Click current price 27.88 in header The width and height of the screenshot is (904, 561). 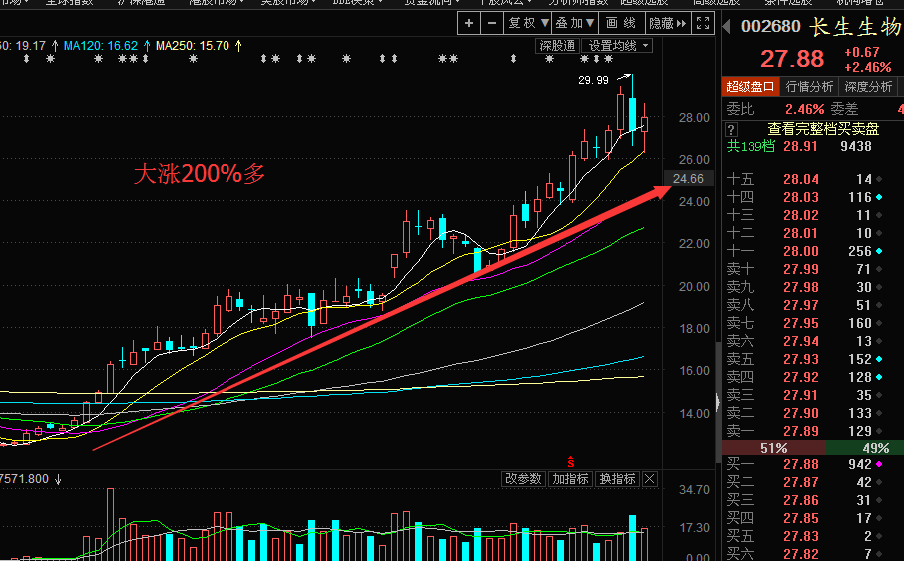pos(792,59)
